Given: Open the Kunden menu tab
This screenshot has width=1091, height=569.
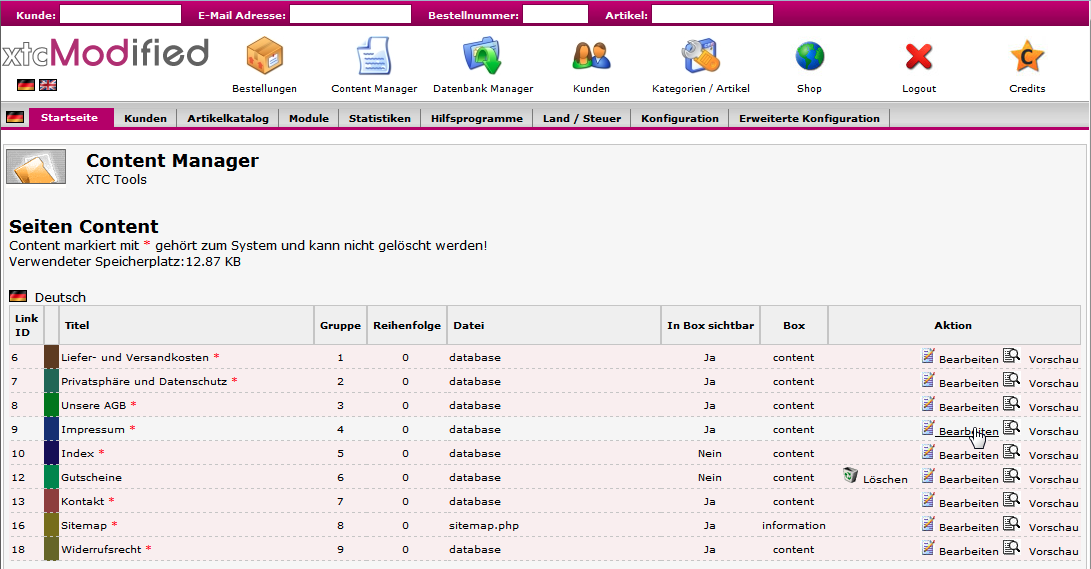Looking at the screenshot, I should click(145, 118).
